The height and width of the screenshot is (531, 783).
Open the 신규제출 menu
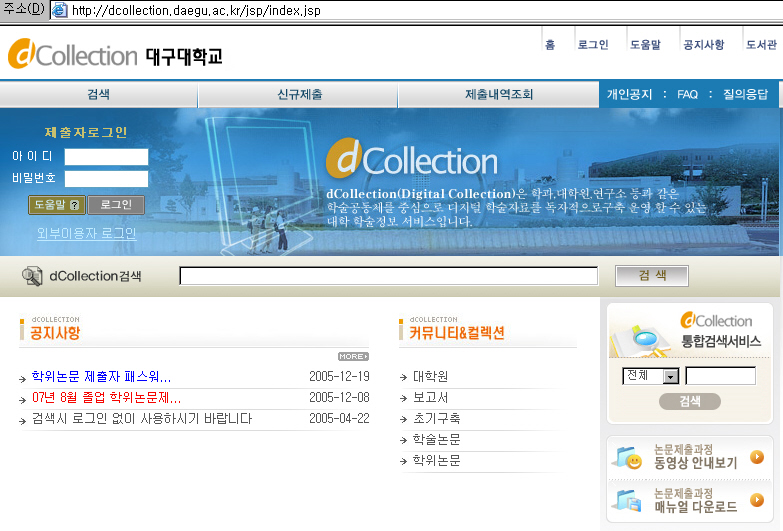(299, 94)
